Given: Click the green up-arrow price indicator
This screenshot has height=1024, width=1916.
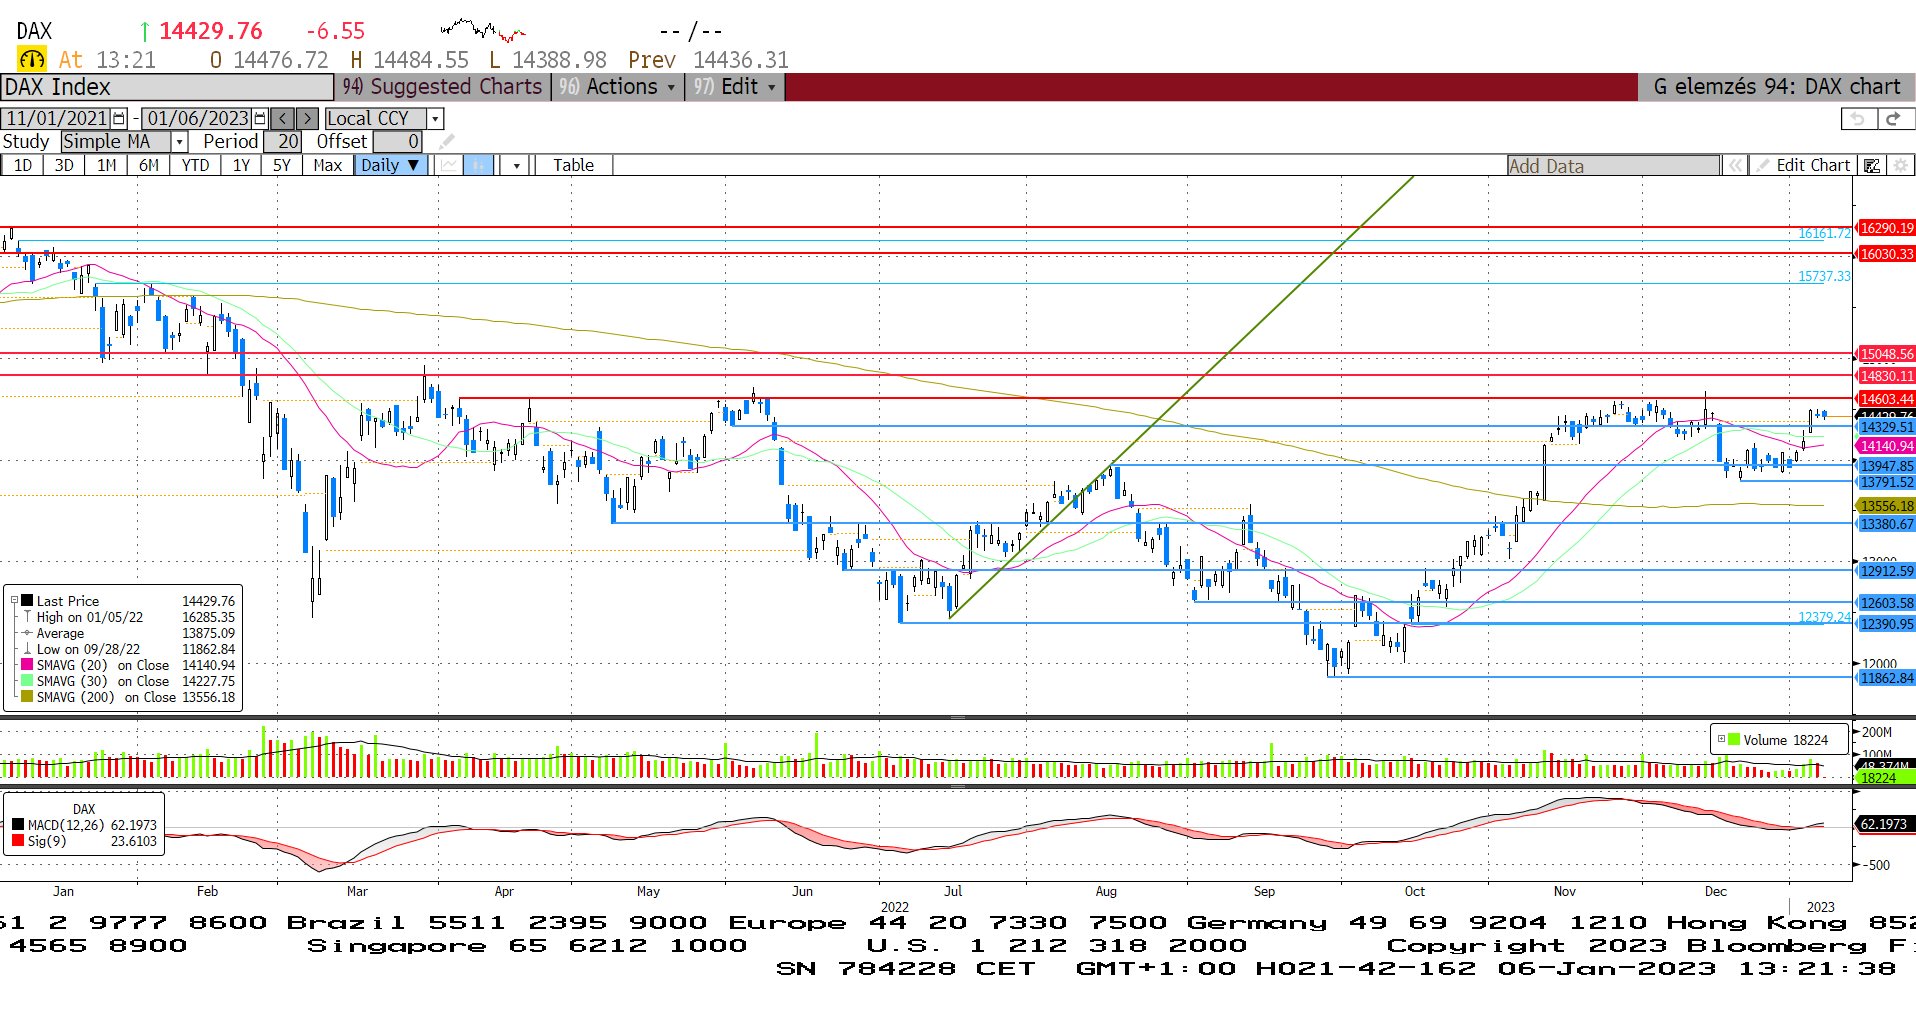Looking at the screenshot, I should [x=145, y=32].
